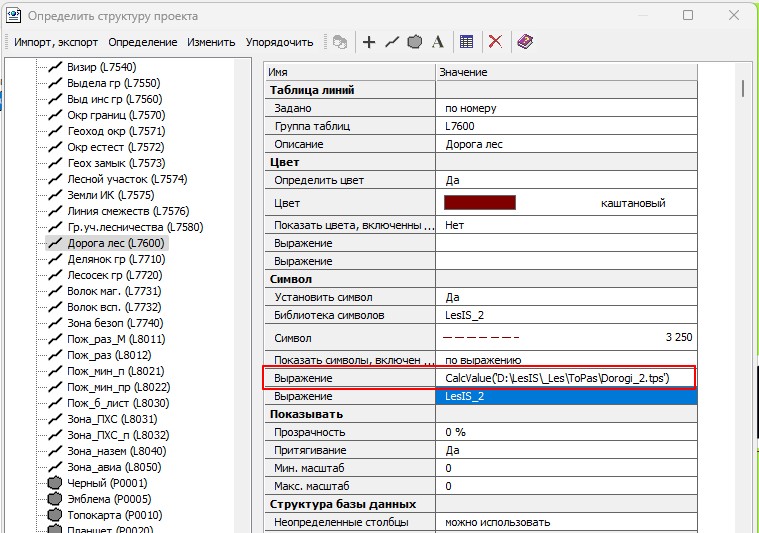Toggle the 'Установить символ' value Да

tap(453, 297)
